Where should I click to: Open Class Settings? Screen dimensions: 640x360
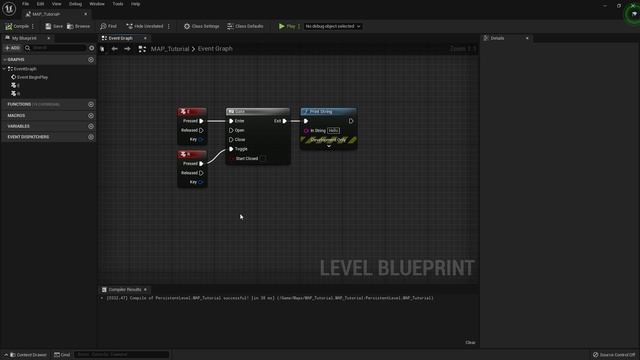coord(202,26)
